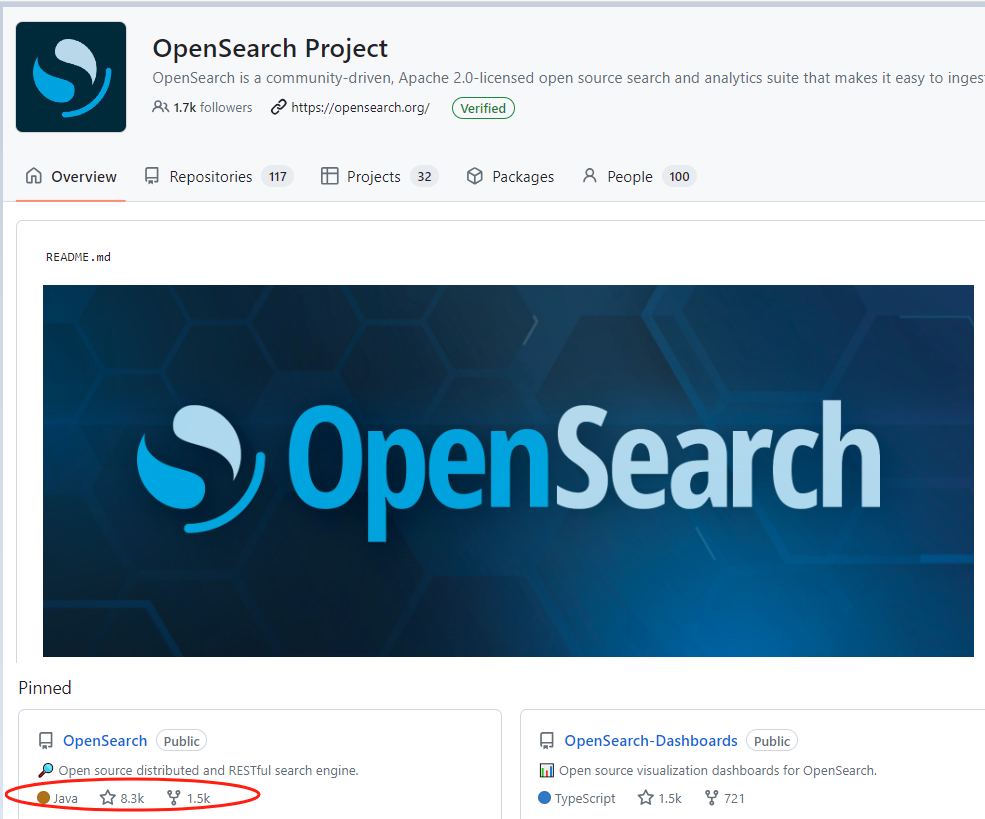Screen dimensions: 985x819
Task: Click the person icon on People tab
Action: point(589,176)
